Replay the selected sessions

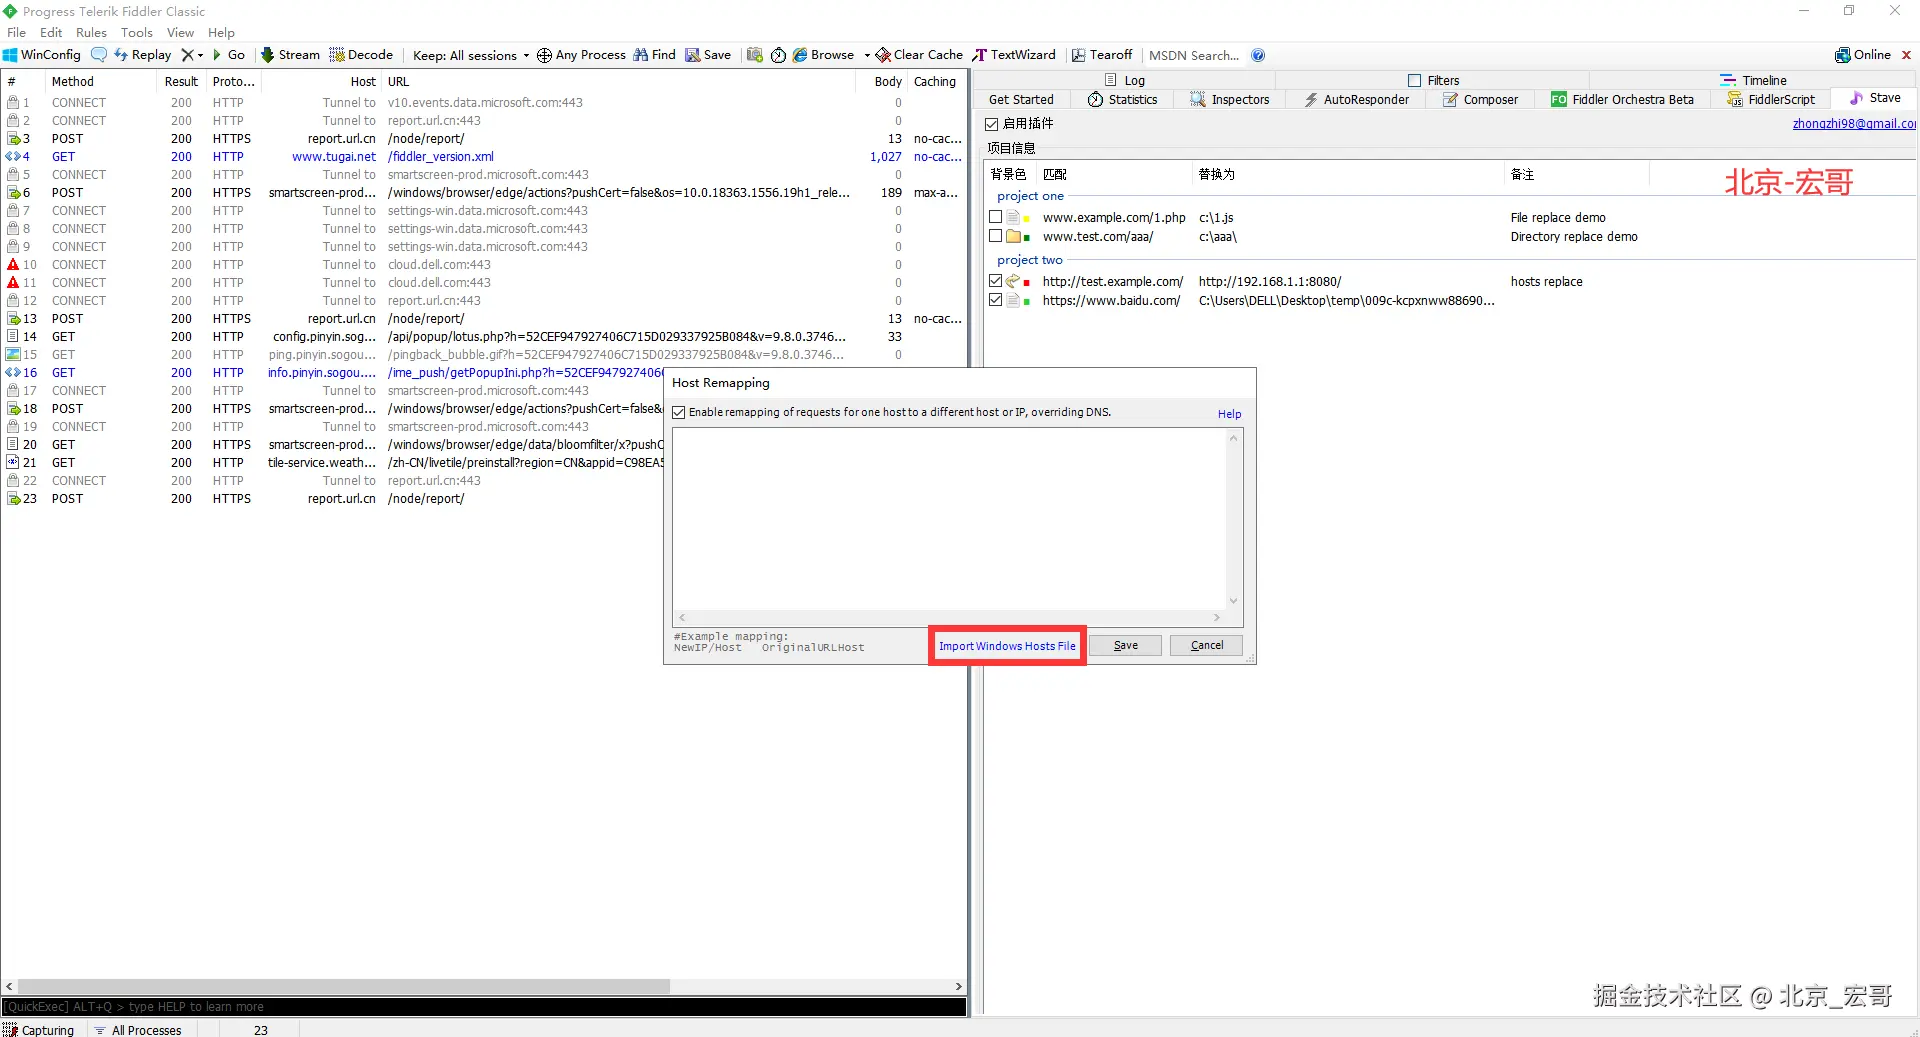coord(142,55)
